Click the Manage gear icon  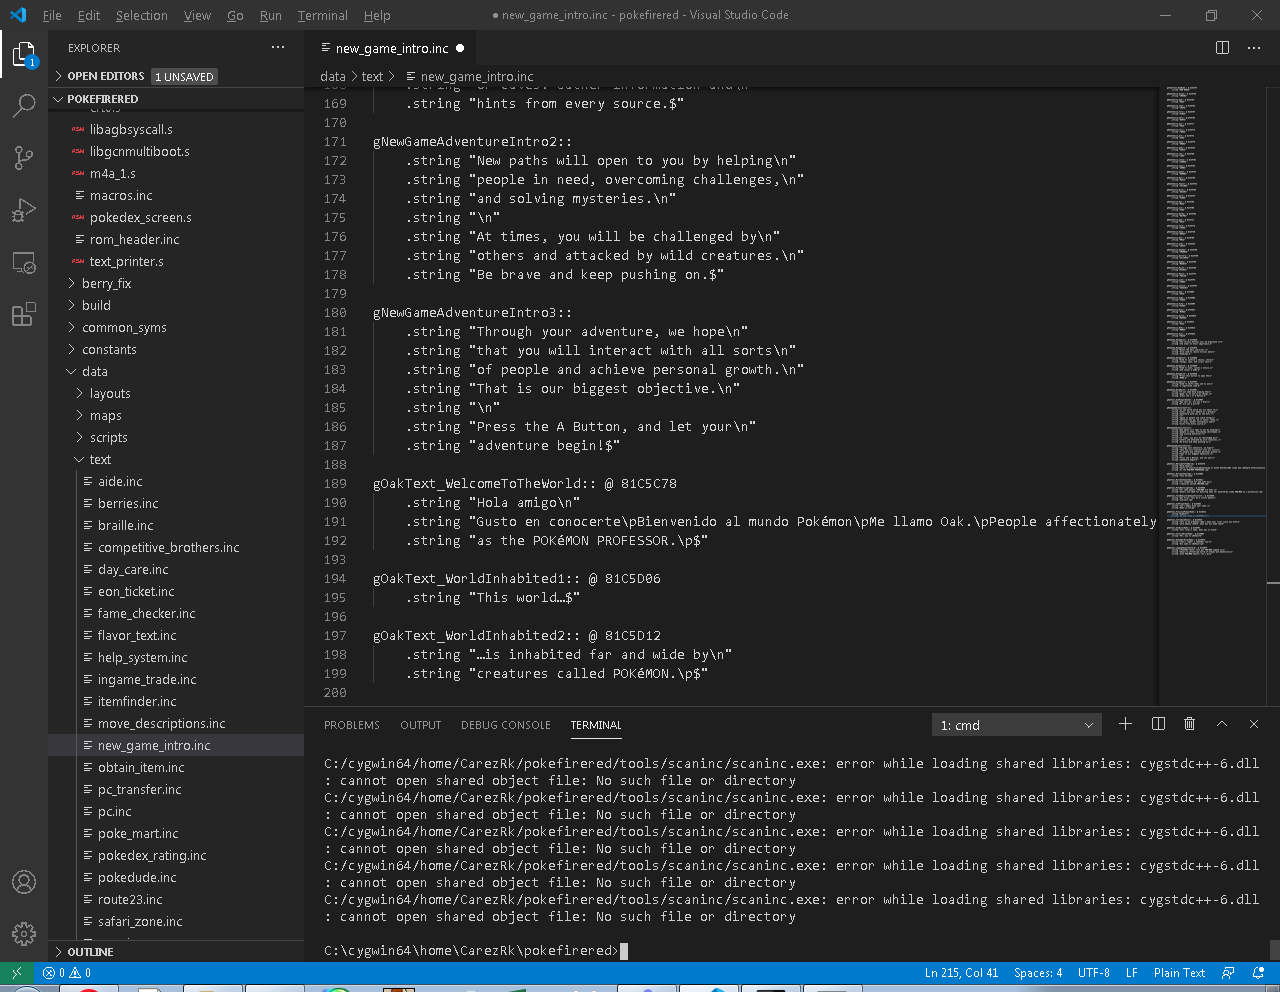tap(24, 934)
